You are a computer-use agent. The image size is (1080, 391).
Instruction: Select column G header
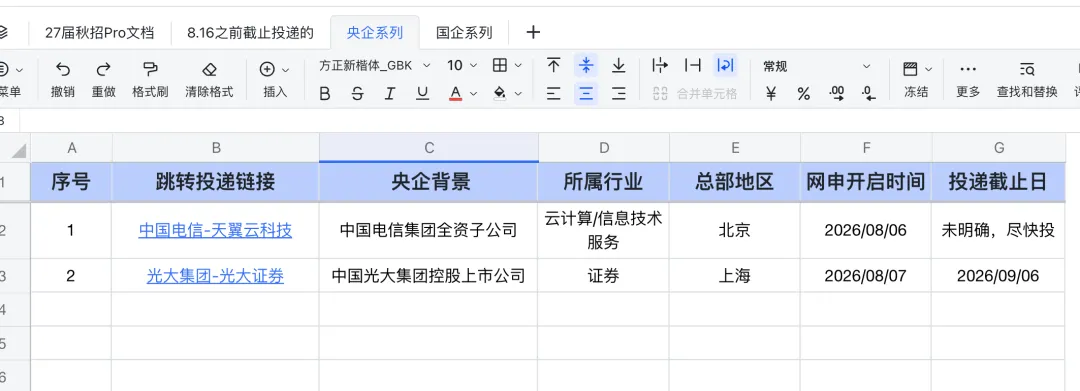(x=999, y=147)
